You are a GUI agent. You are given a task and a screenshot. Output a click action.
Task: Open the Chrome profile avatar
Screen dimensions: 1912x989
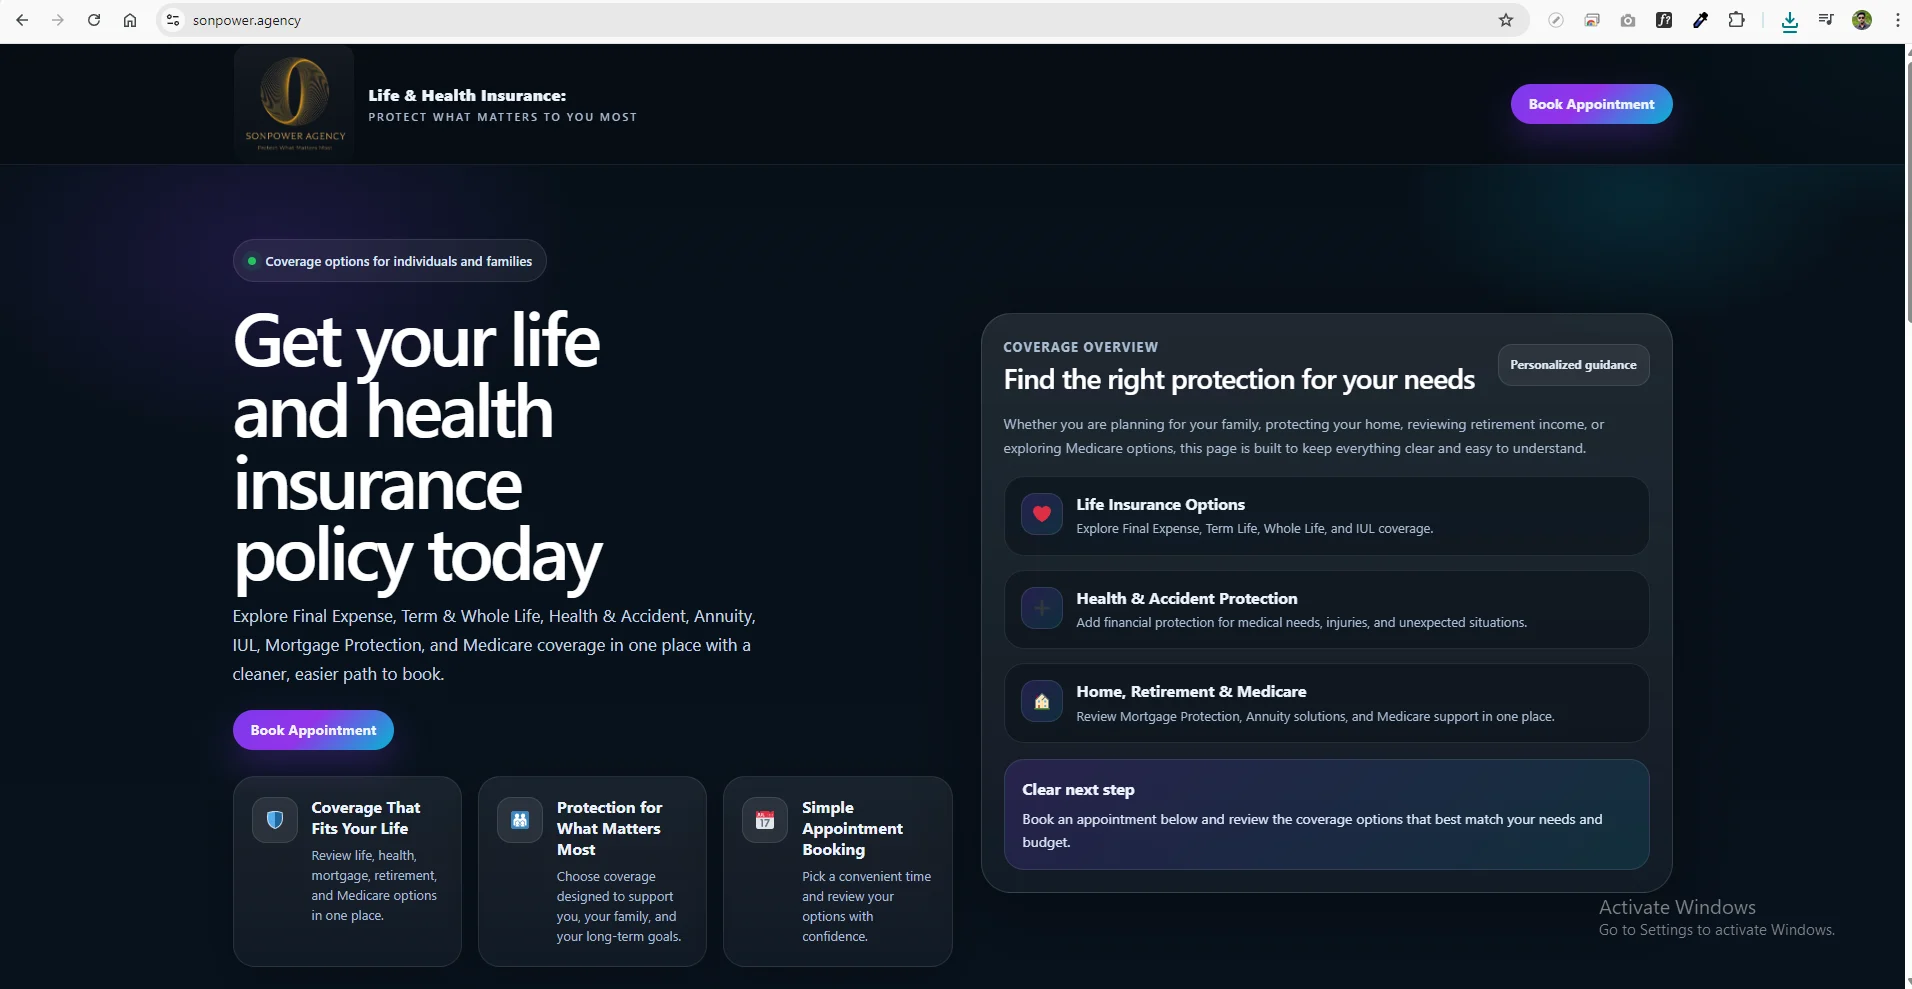click(1862, 20)
